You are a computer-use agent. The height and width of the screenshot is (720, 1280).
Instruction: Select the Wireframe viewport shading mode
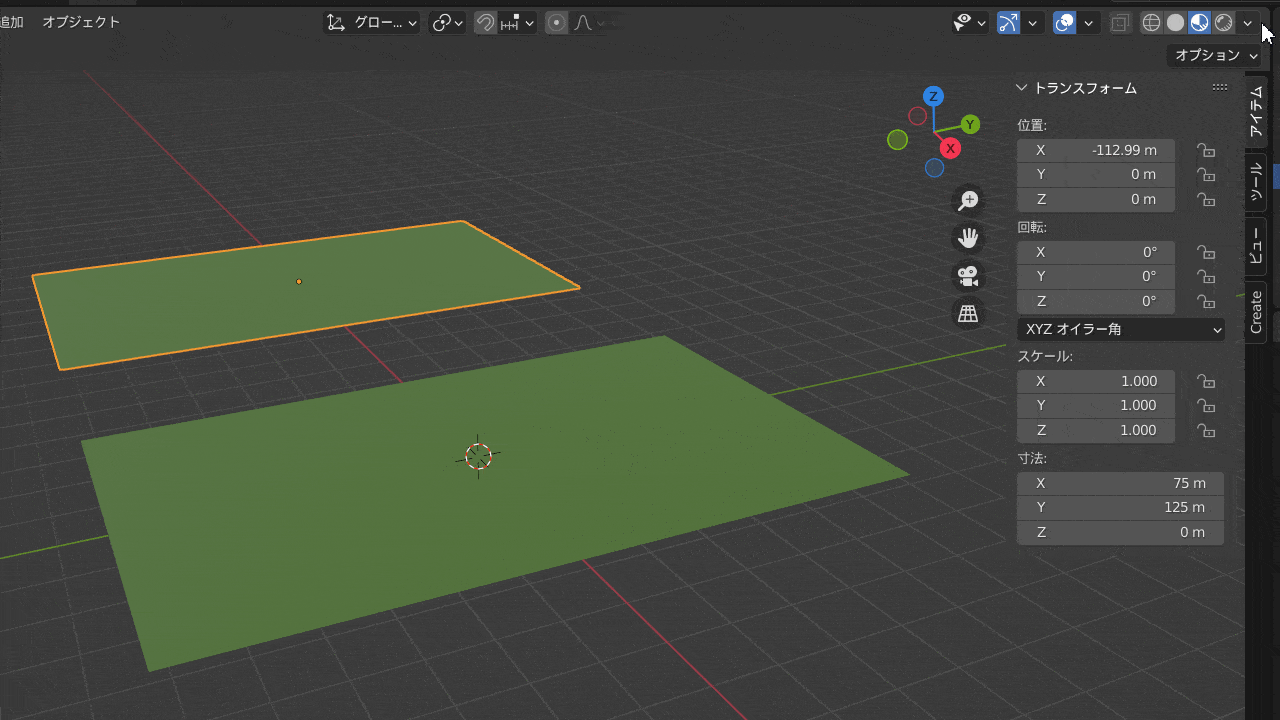(x=1151, y=22)
